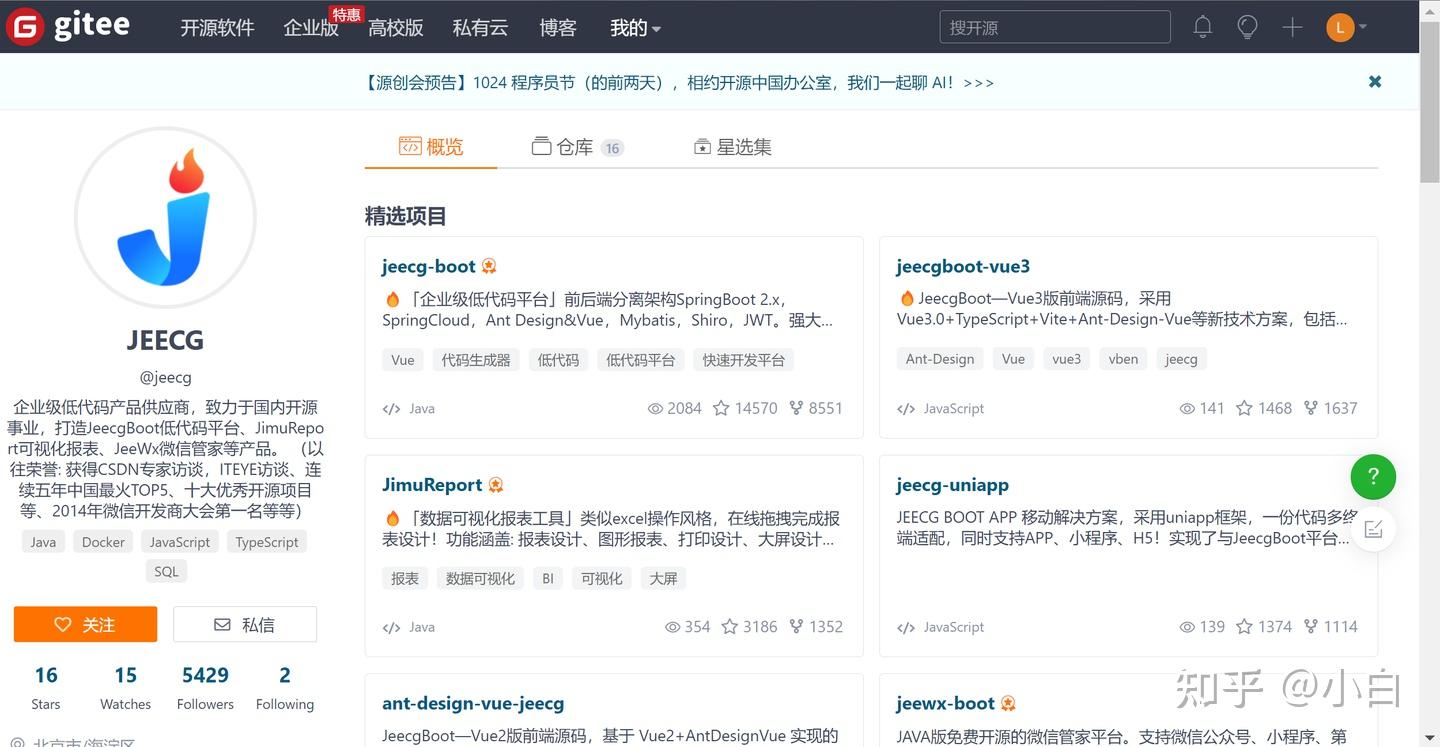Click the JEECG profile avatar image

tap(165, 216)
